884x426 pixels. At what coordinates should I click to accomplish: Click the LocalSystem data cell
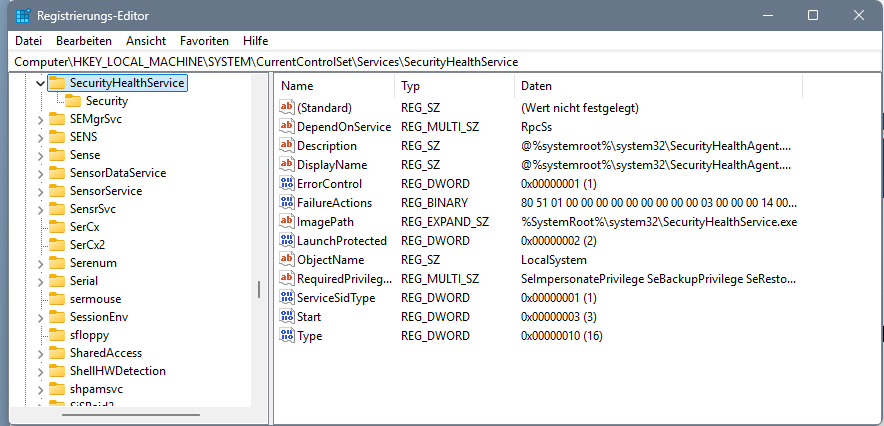pyautogui.click(x=554, y=260)
